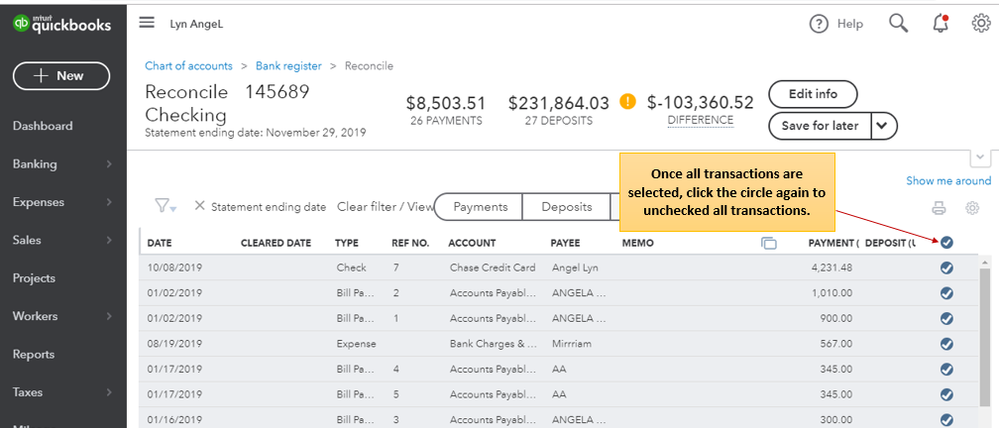Image resolution: width=999 pixels, height=428 pixels.
Task: Click the 10/08/2019 date cell
Action: (175, 268)
